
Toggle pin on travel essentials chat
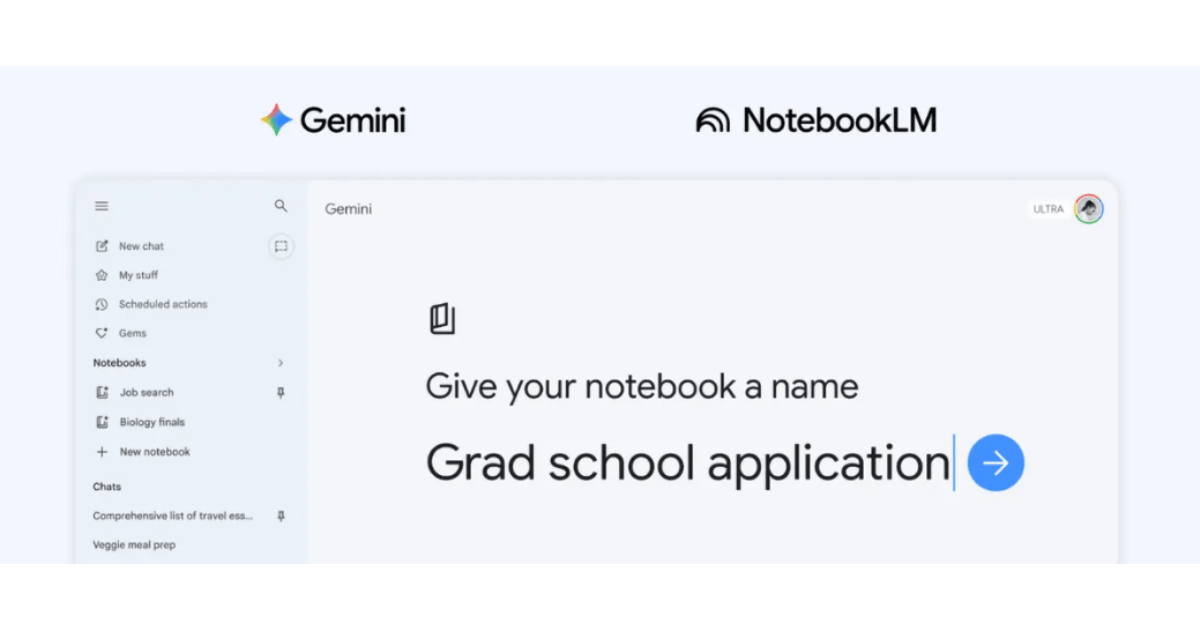(x=281, y=516)
